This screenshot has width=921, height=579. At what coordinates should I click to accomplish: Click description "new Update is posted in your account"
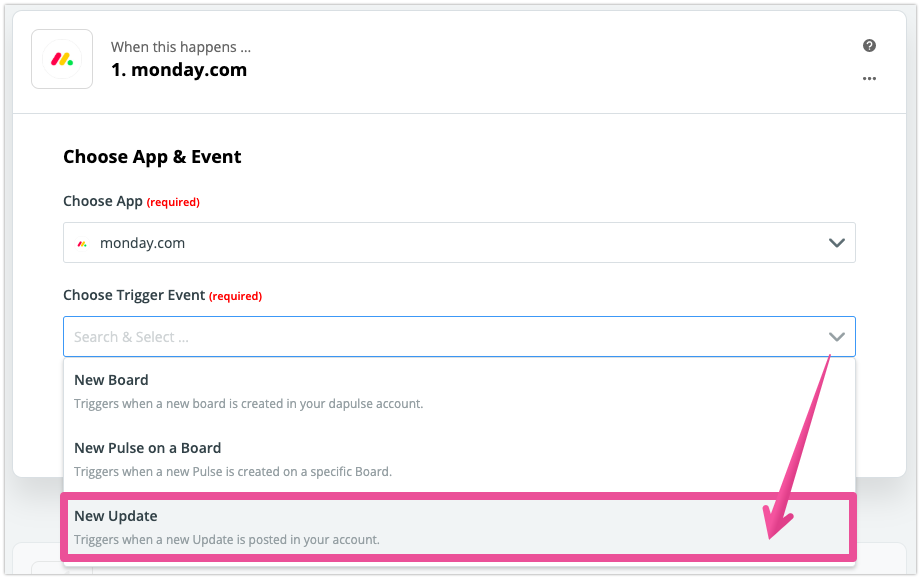click(x=226, y=540)
